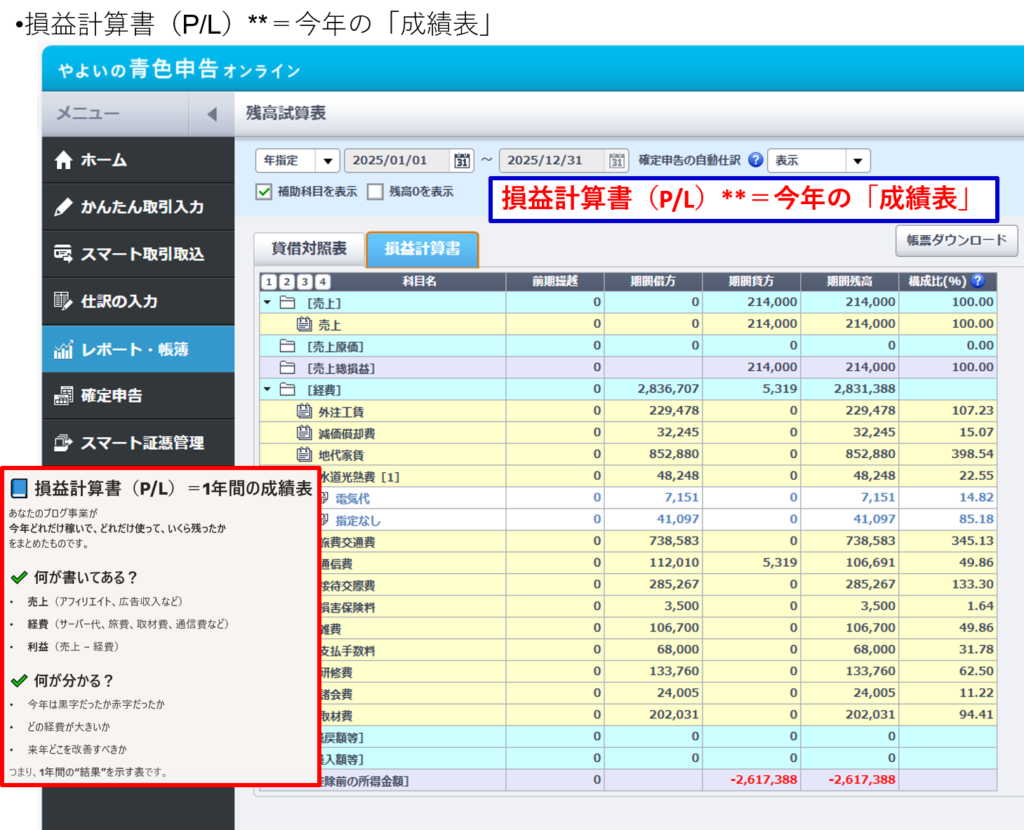Click the pencil icon for かんたん取引入力
Image resolution: width=1024 pixels, height=830 pixels.
click(64, 207)
